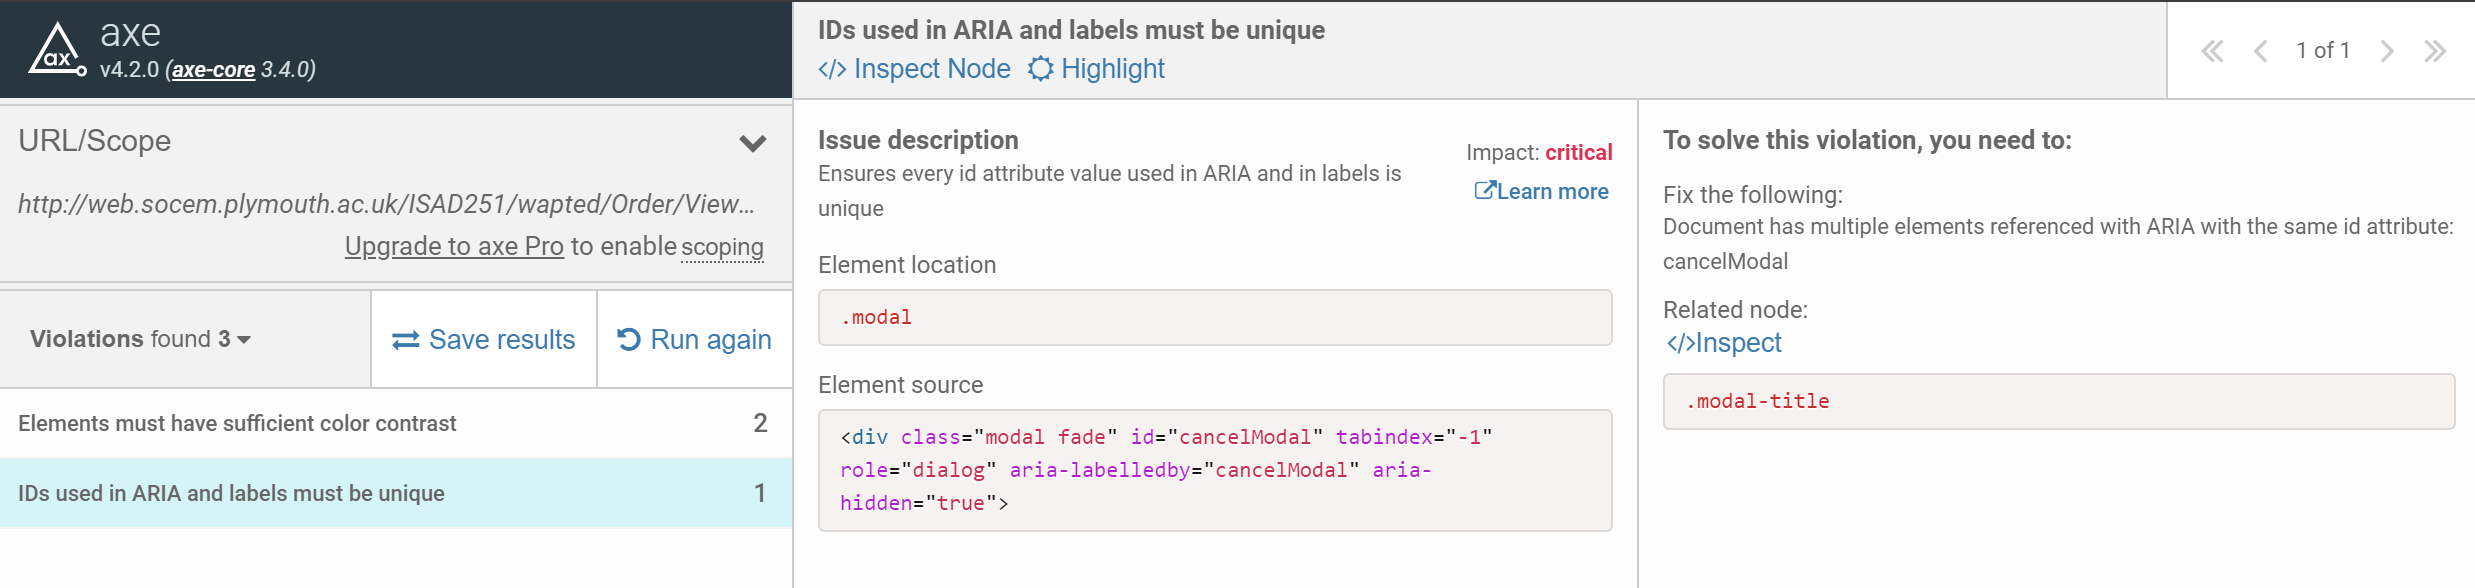Click the Save results button
Image resolution: width=2475 pixels, height=588 pixels.
484,340
